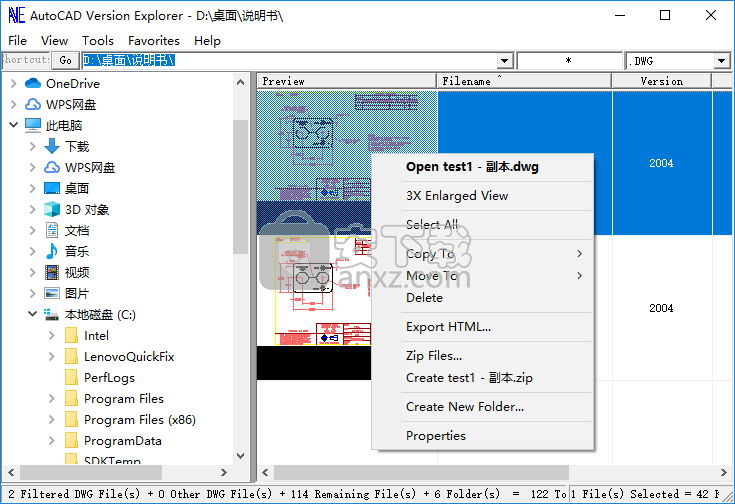735x504 pixels.
Task: Click the Go button
Action: click(x=66, y=60)
